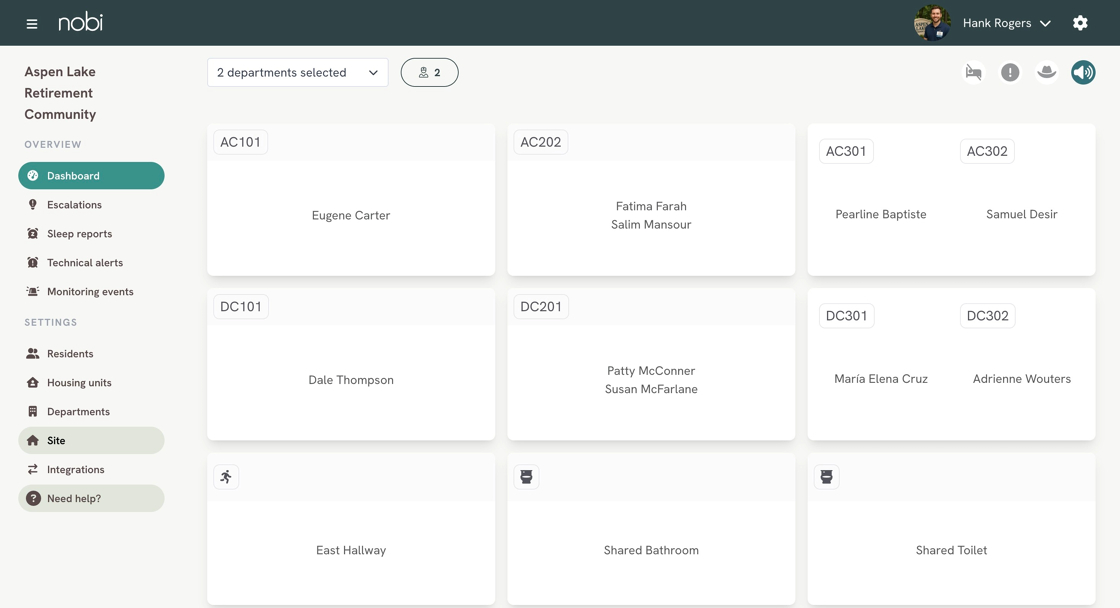Click the Residents people icon
1120x608 pixels.
33,354
